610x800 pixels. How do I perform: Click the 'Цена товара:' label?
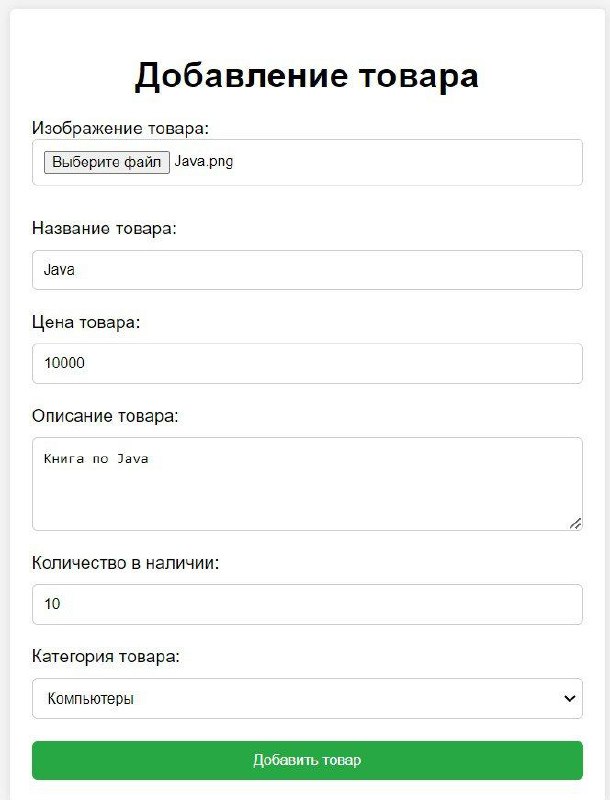[86, 322]
